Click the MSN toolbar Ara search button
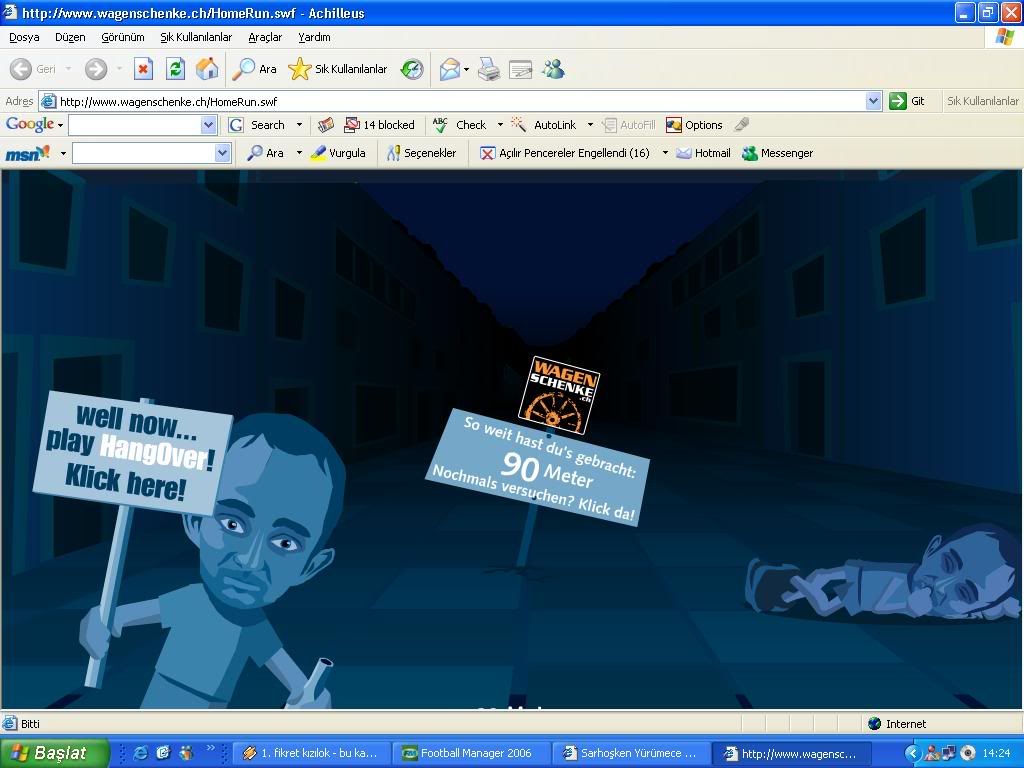Screen dimensions: 1024x768 pyautogui.click(x=265, y=153)
